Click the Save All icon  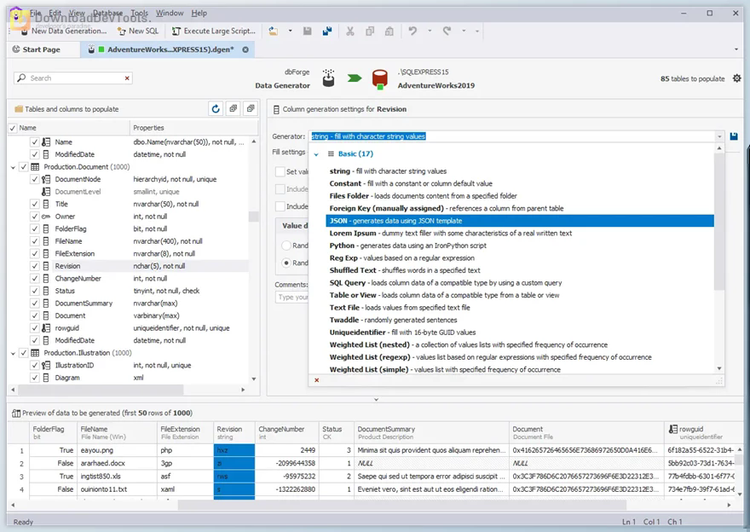click(327, 31)
